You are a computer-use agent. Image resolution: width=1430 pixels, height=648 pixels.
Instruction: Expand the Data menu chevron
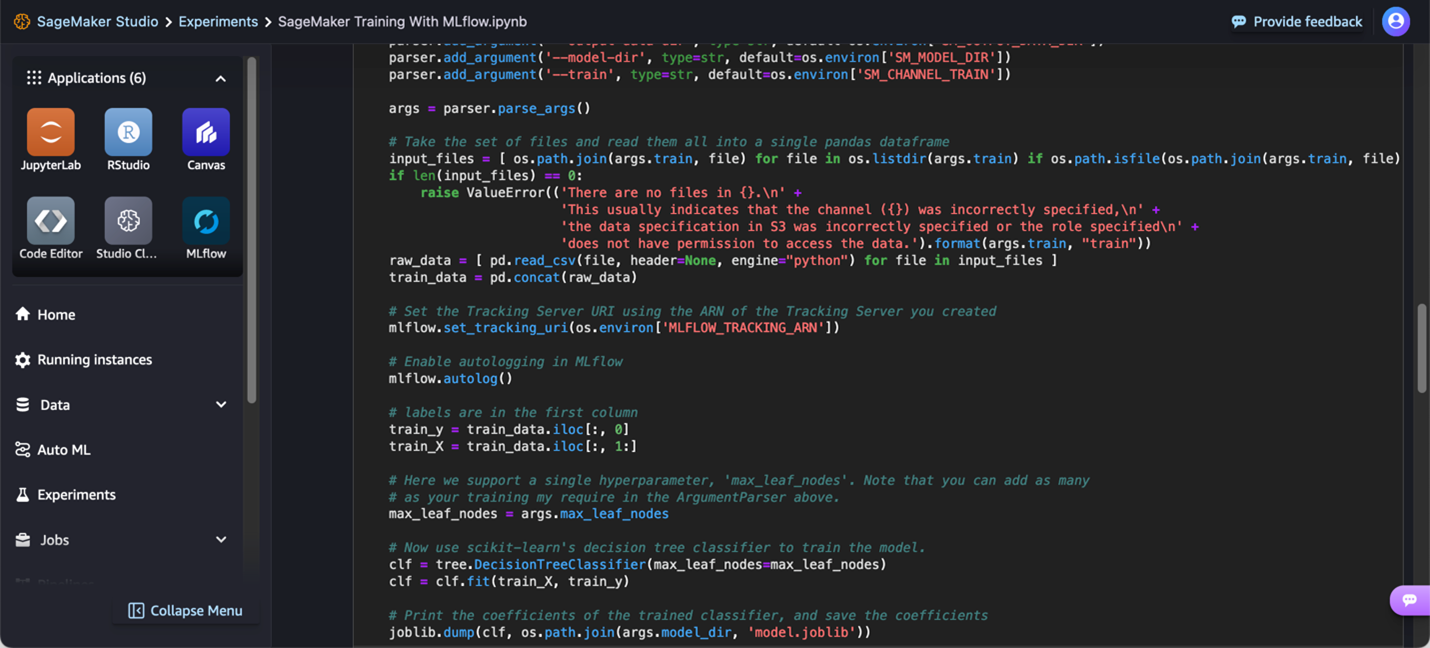pyautogui.click(x=221, y=404)
